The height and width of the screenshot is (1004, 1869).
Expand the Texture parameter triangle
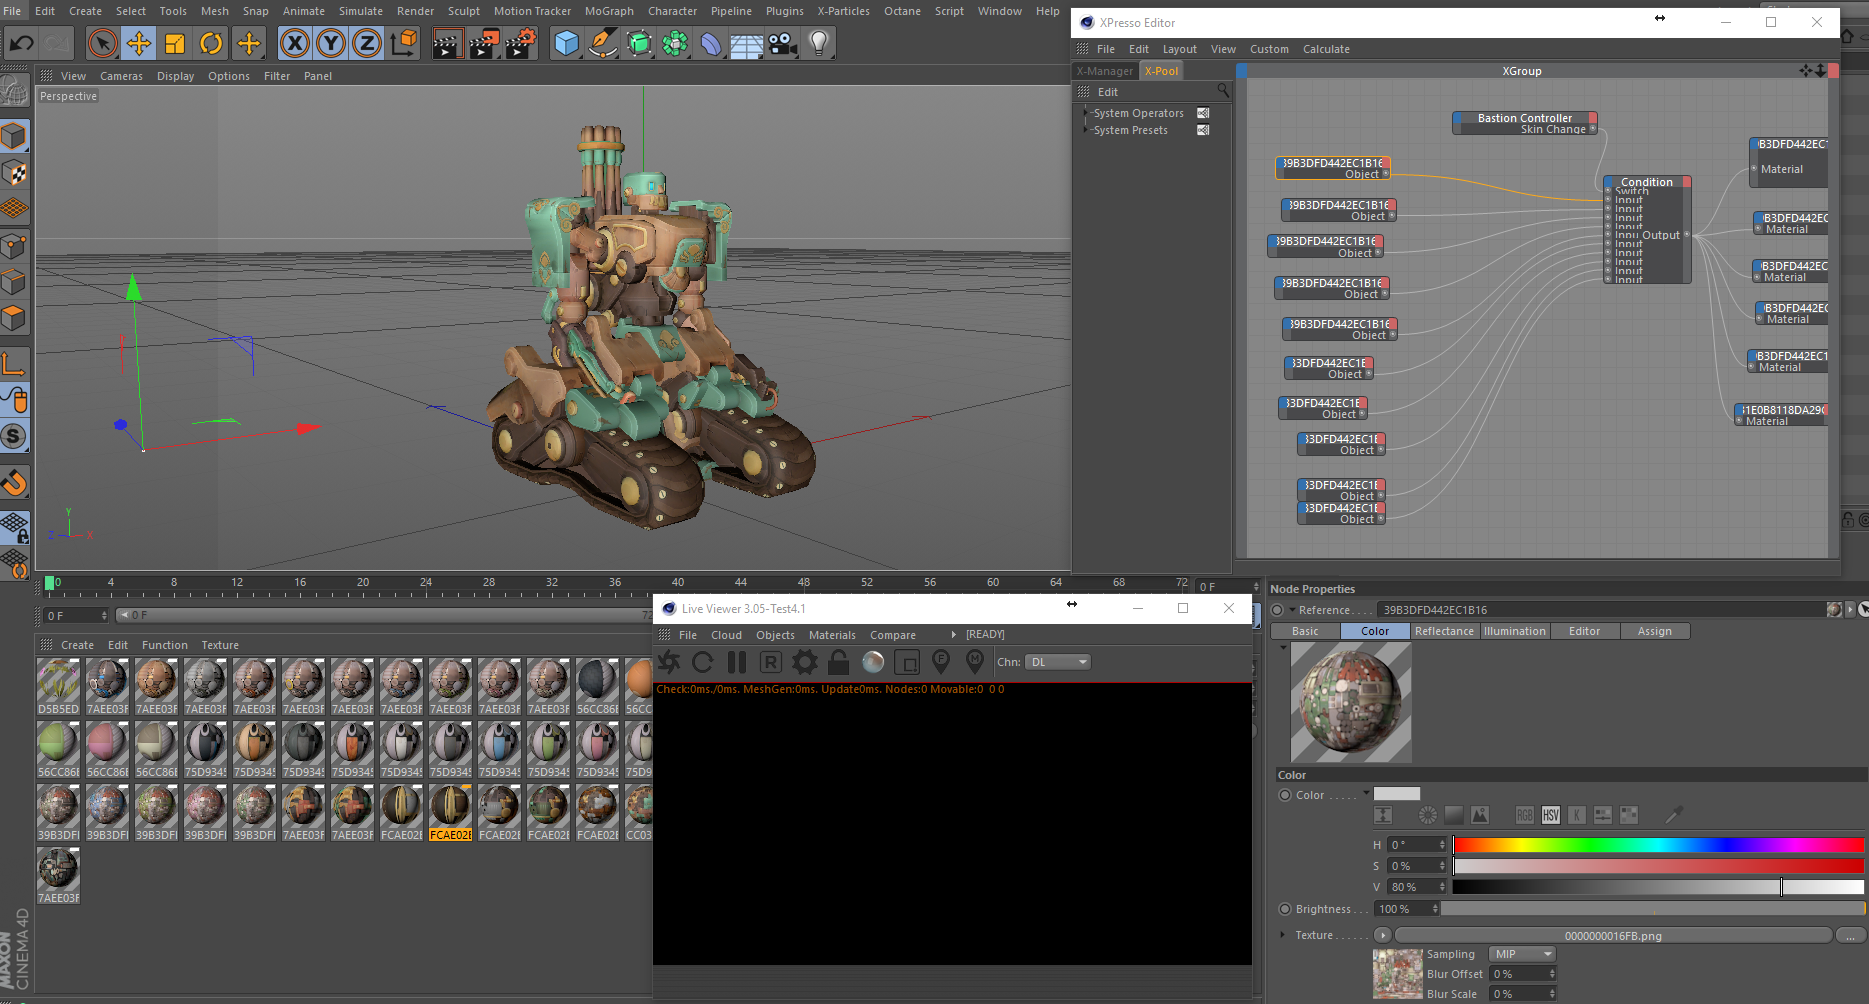click(1283, 935)
